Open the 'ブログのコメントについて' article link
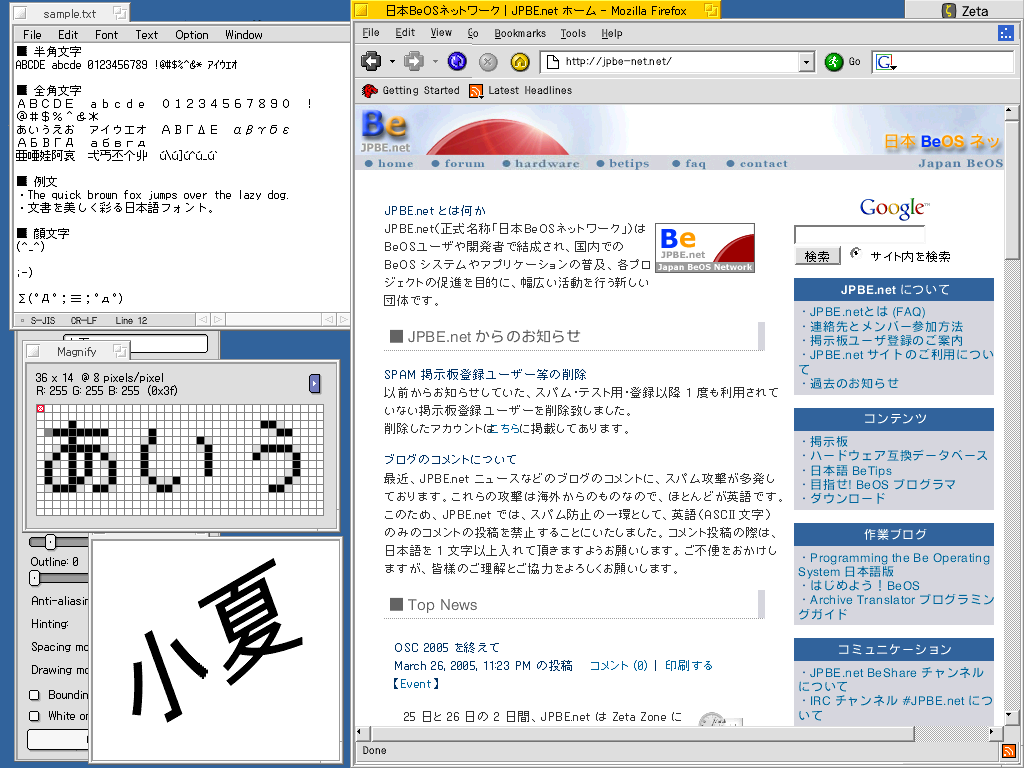 tap(450, 459)
